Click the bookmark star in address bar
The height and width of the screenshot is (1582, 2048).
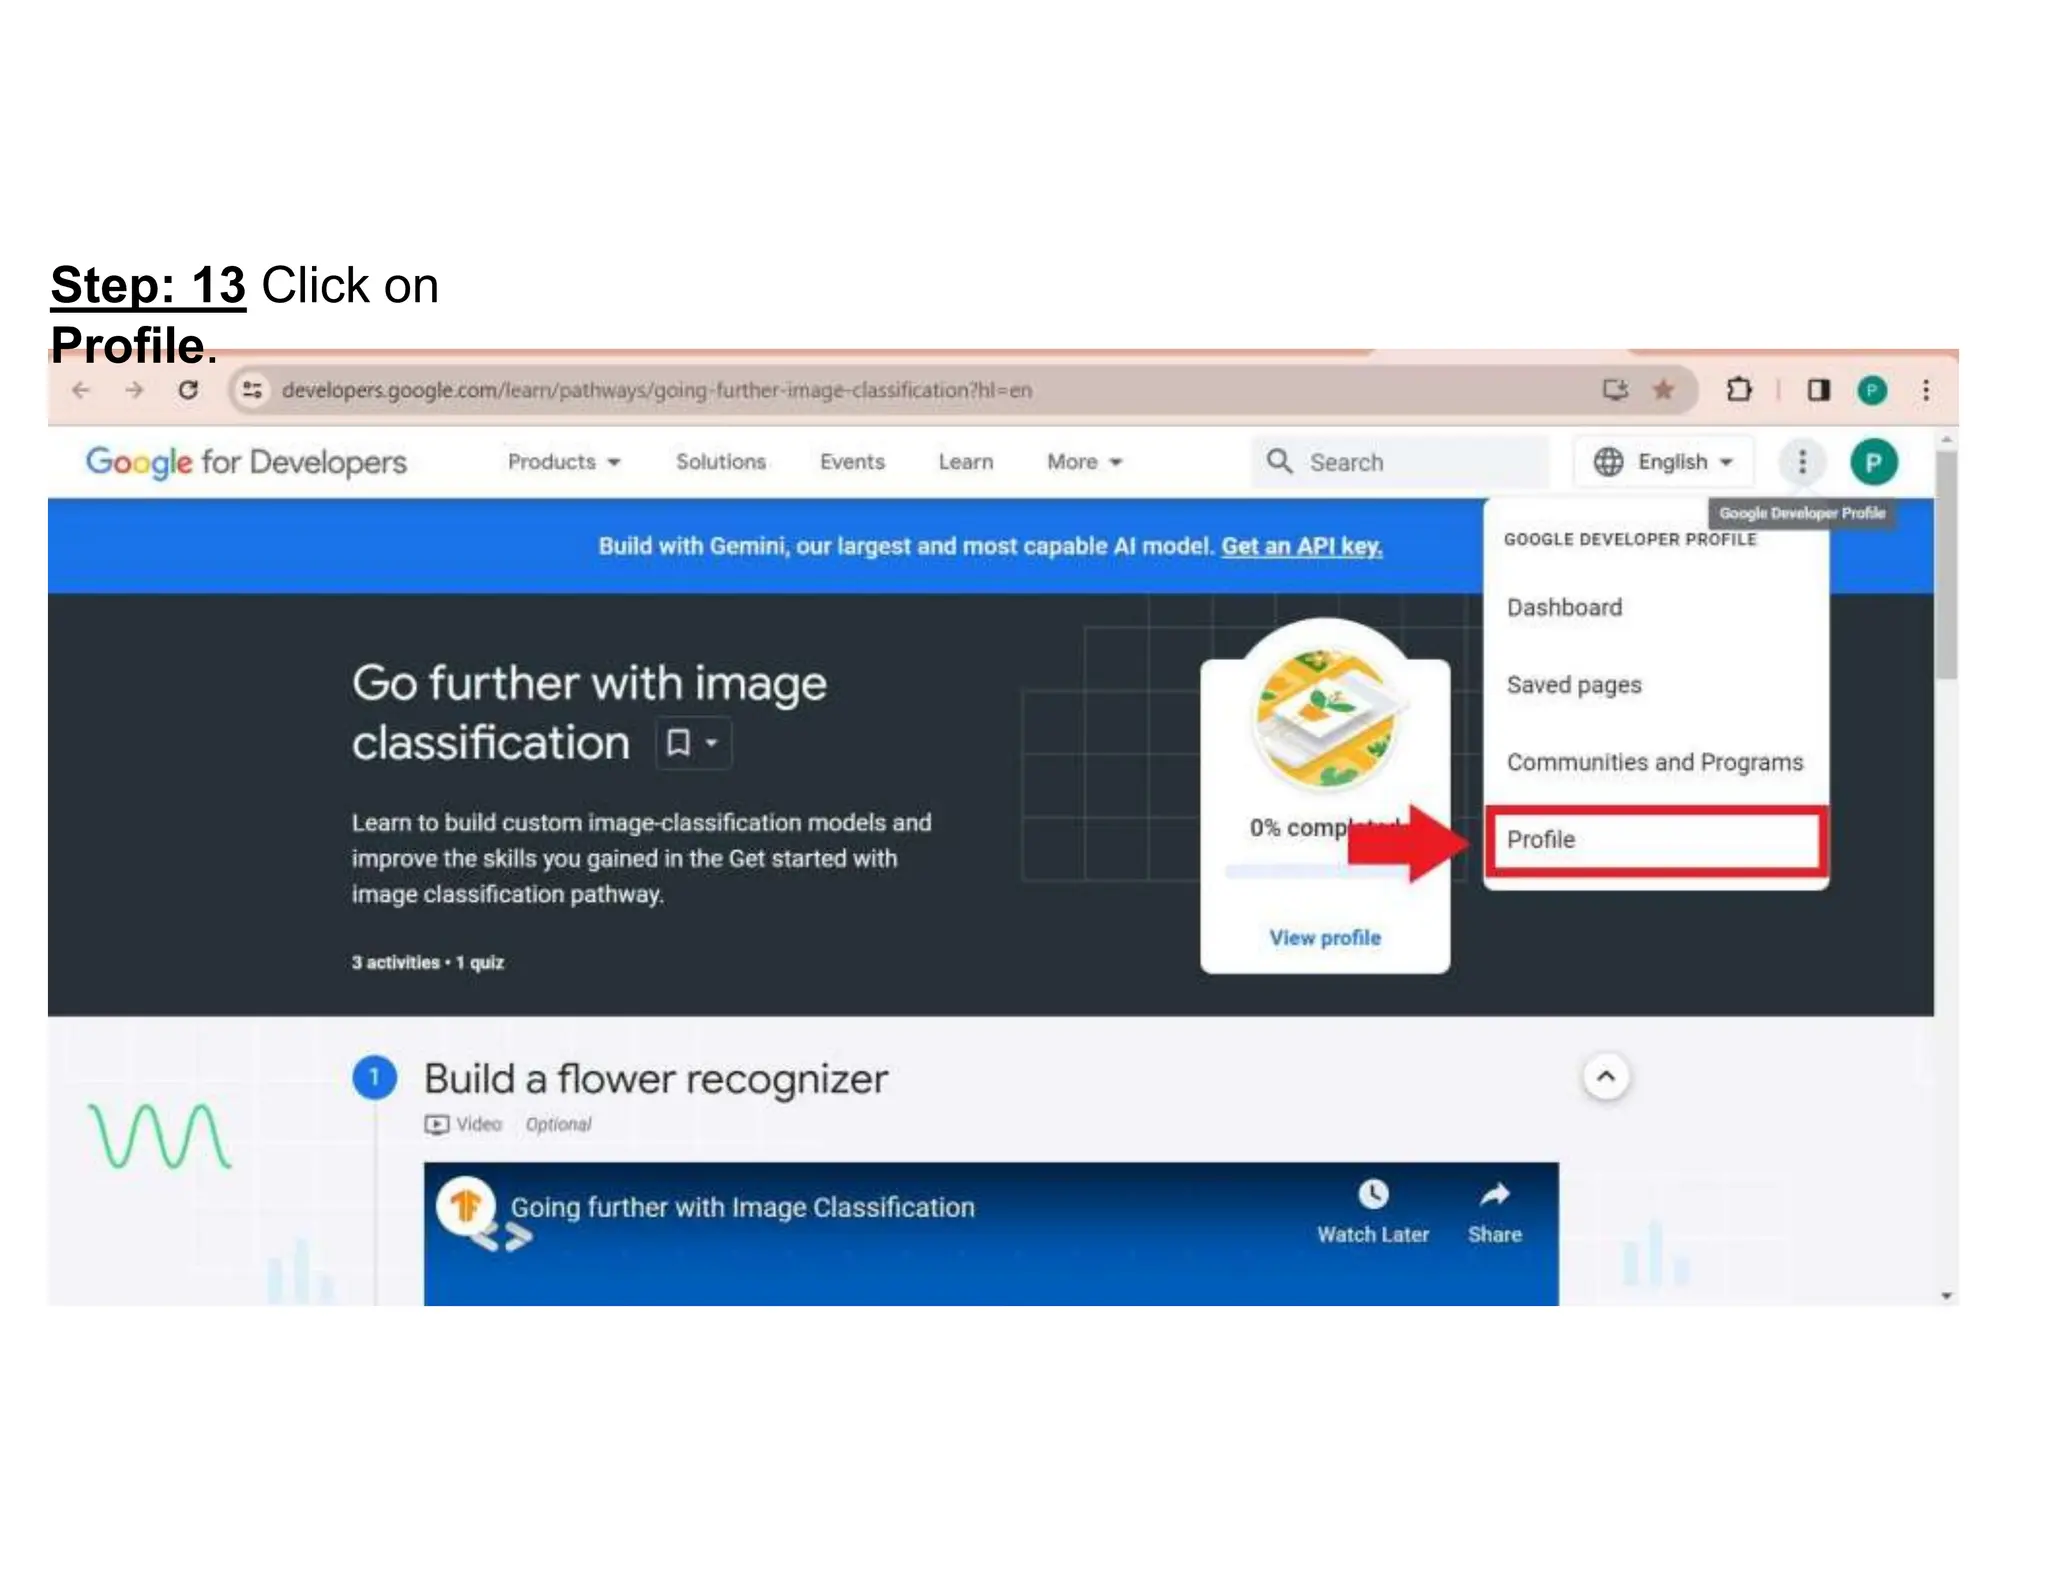(1663, 390)
